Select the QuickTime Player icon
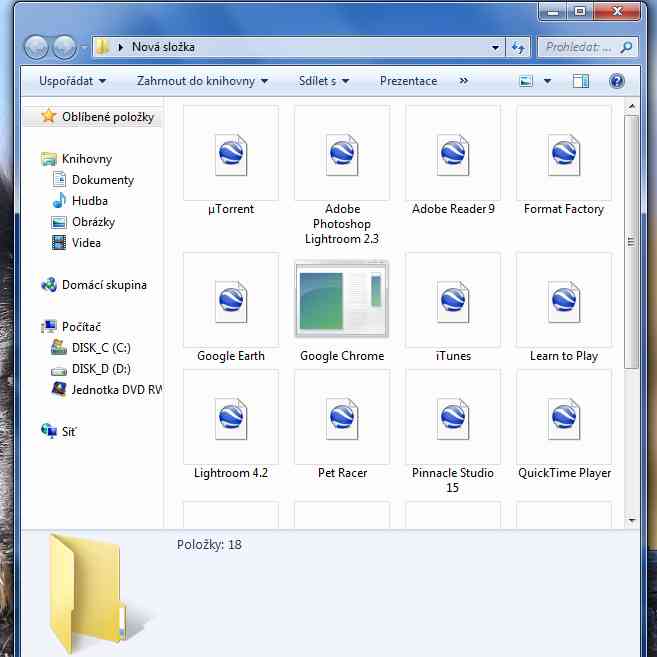 [564, 418]
